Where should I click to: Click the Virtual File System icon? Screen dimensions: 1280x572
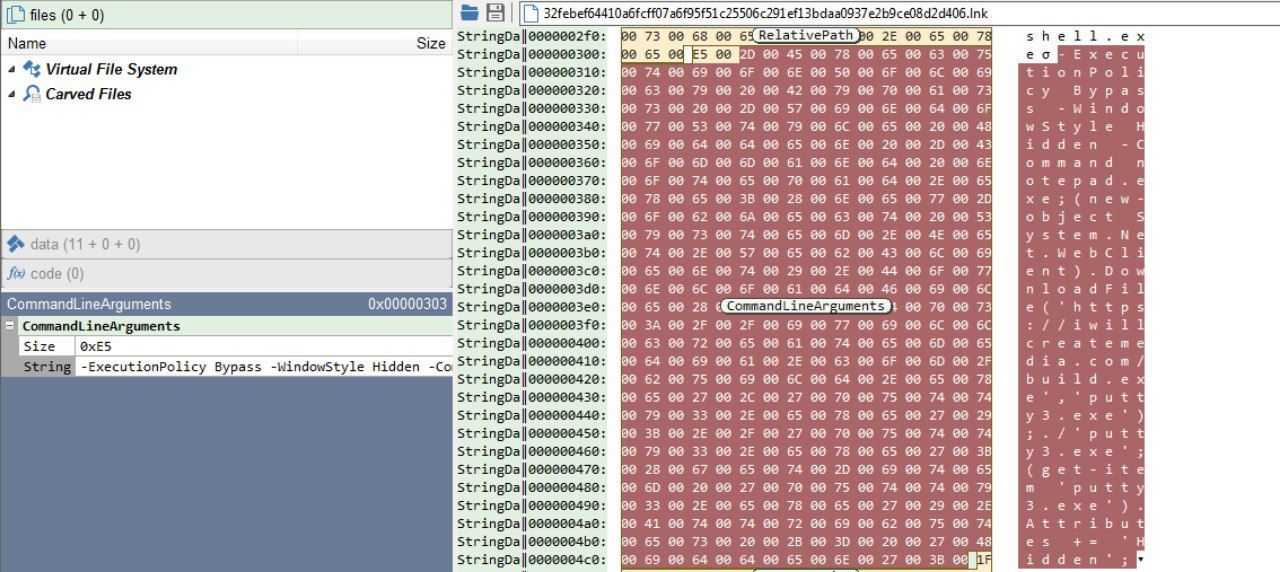(32, 69)
